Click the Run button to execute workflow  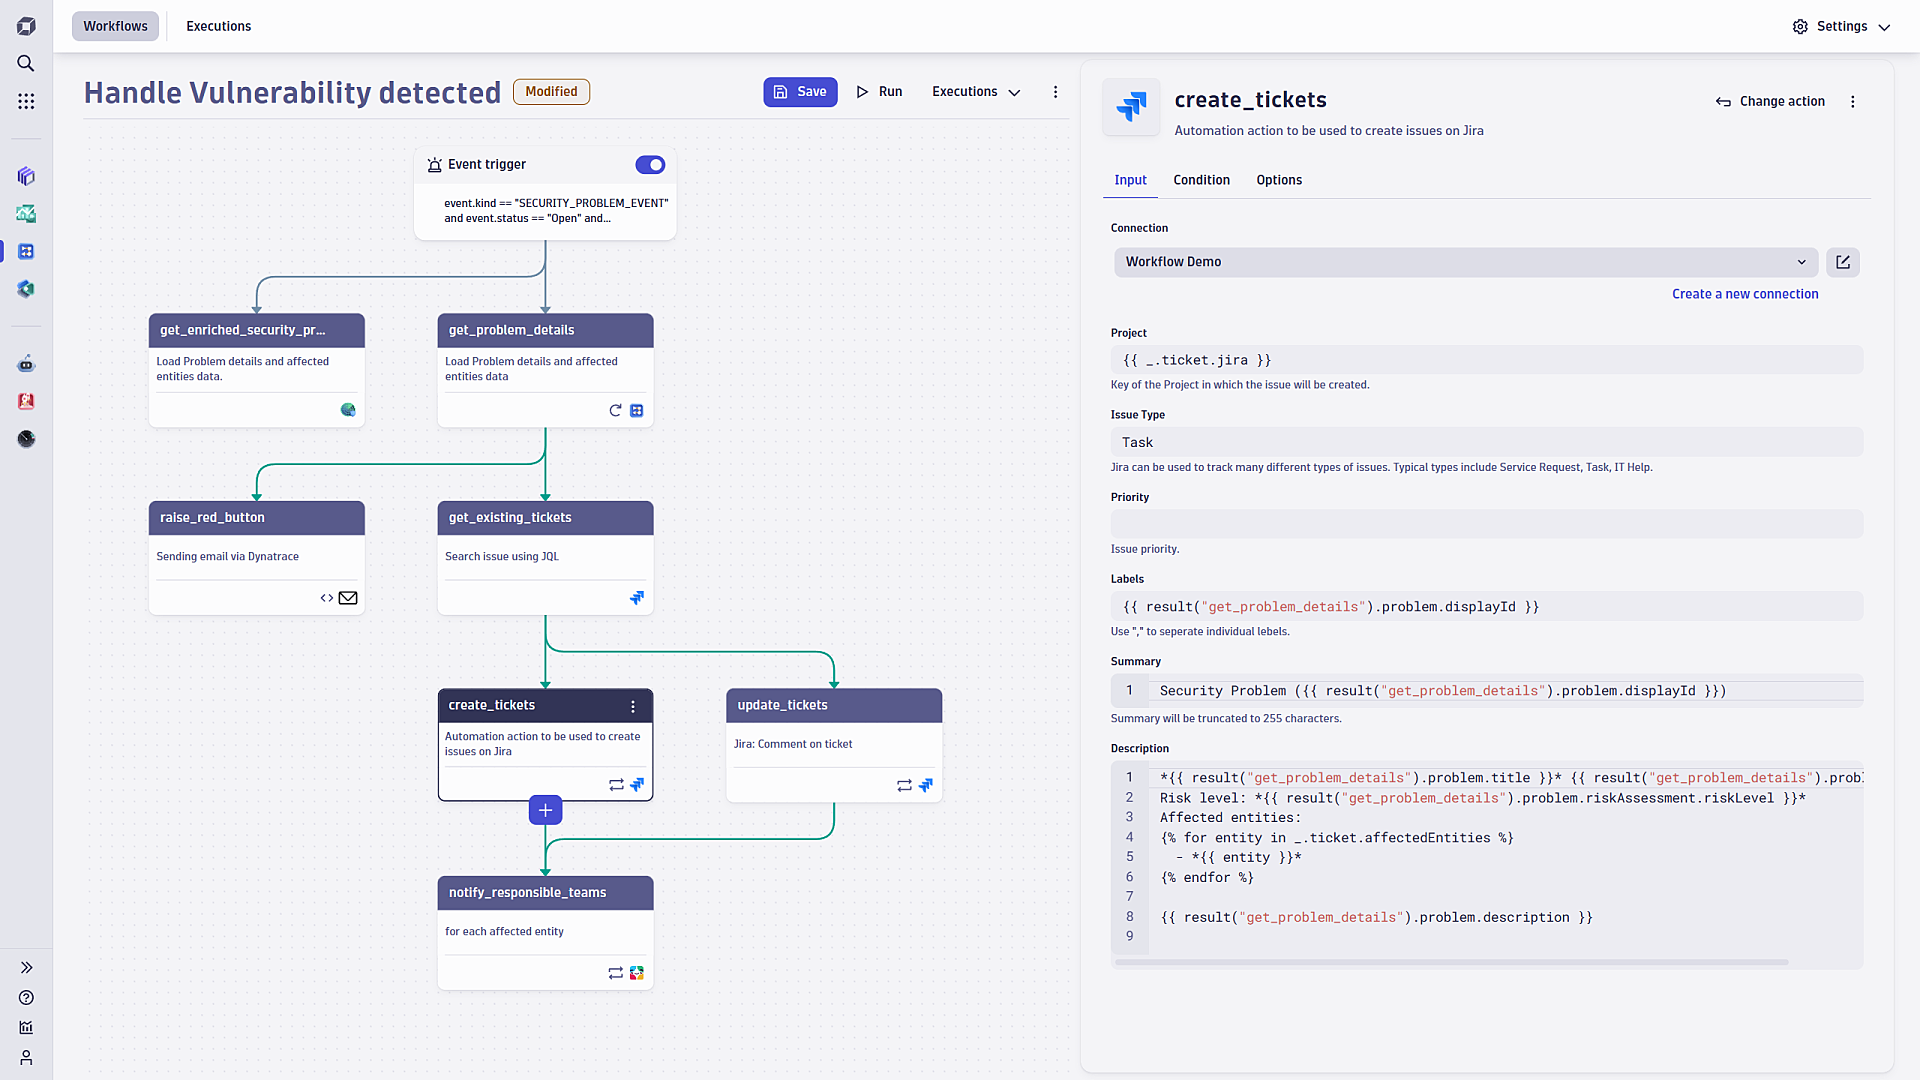(x=880, y=92)
